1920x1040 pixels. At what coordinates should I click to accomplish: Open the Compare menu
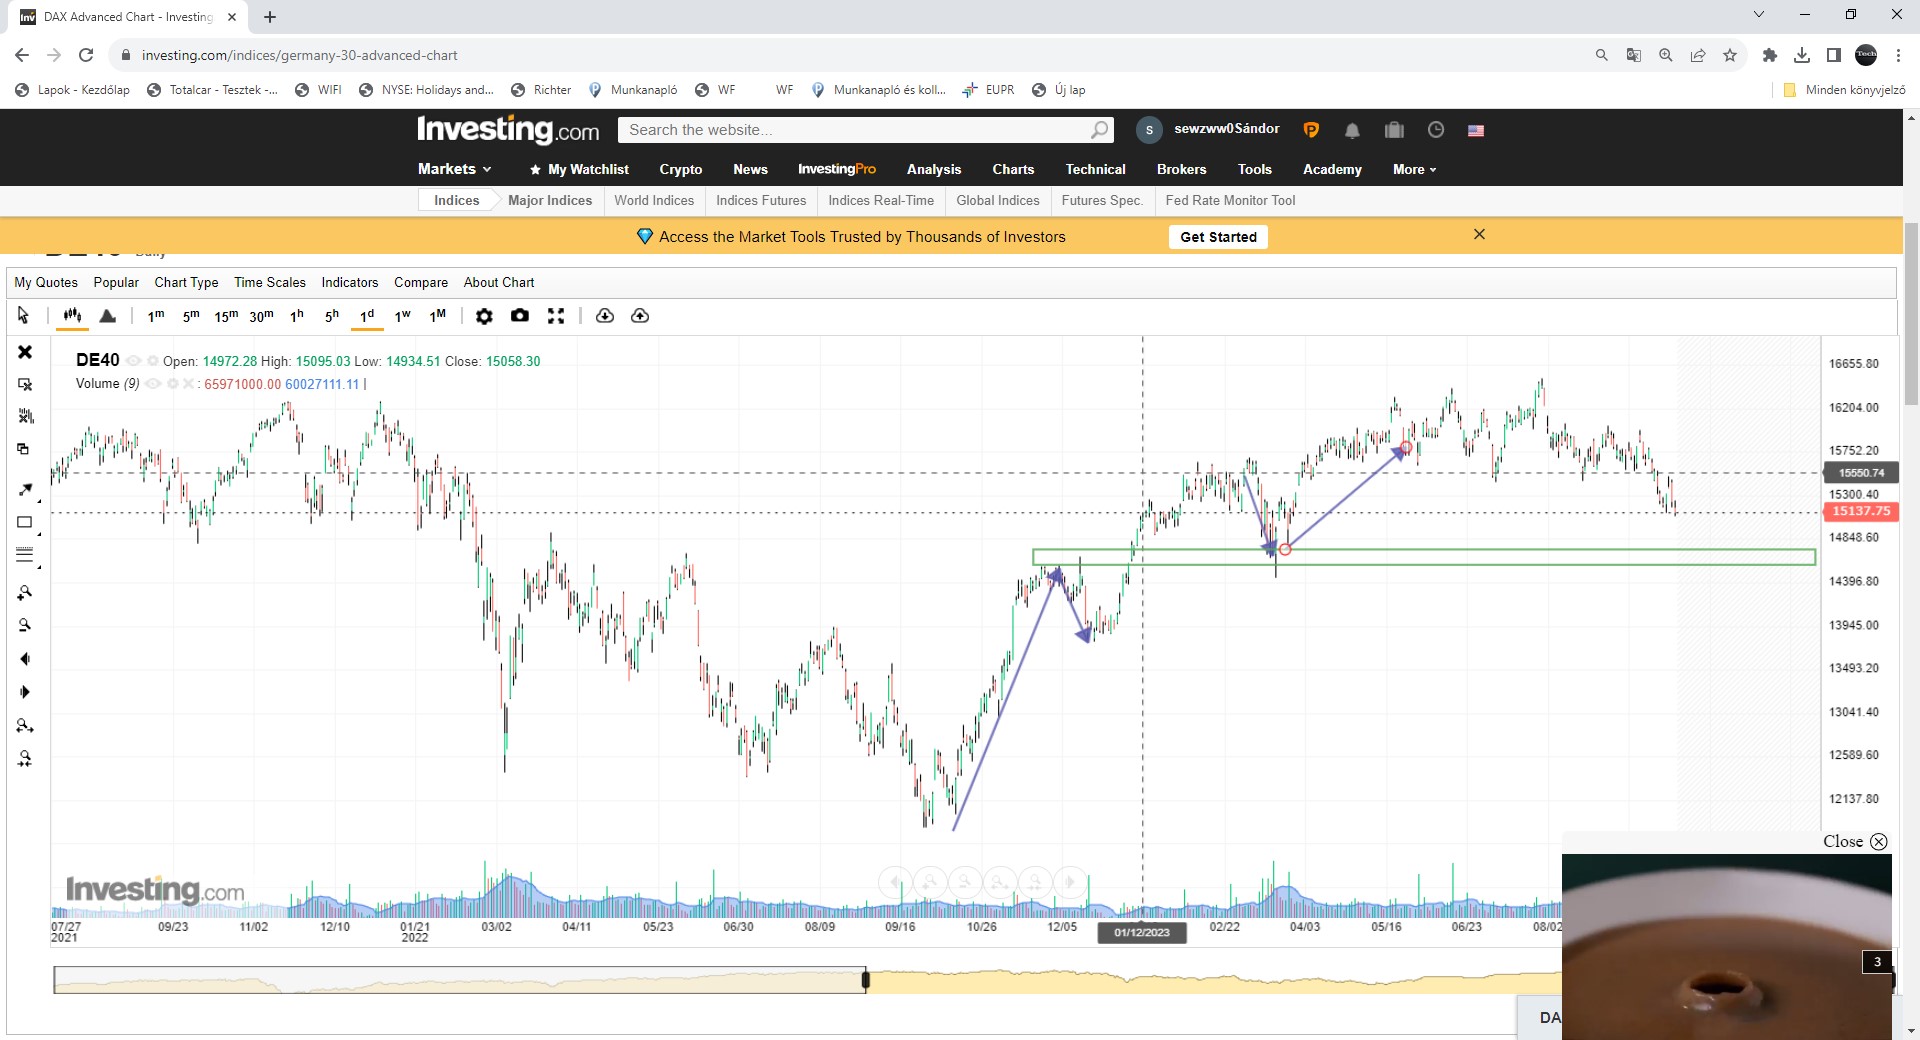pos(421,282)
